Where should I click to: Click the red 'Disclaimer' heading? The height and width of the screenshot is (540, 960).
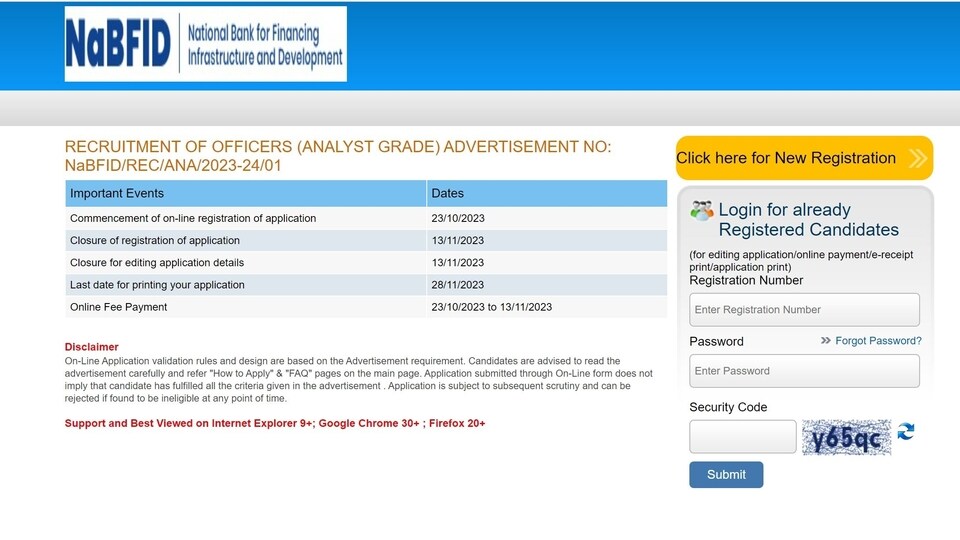[91, 347]
